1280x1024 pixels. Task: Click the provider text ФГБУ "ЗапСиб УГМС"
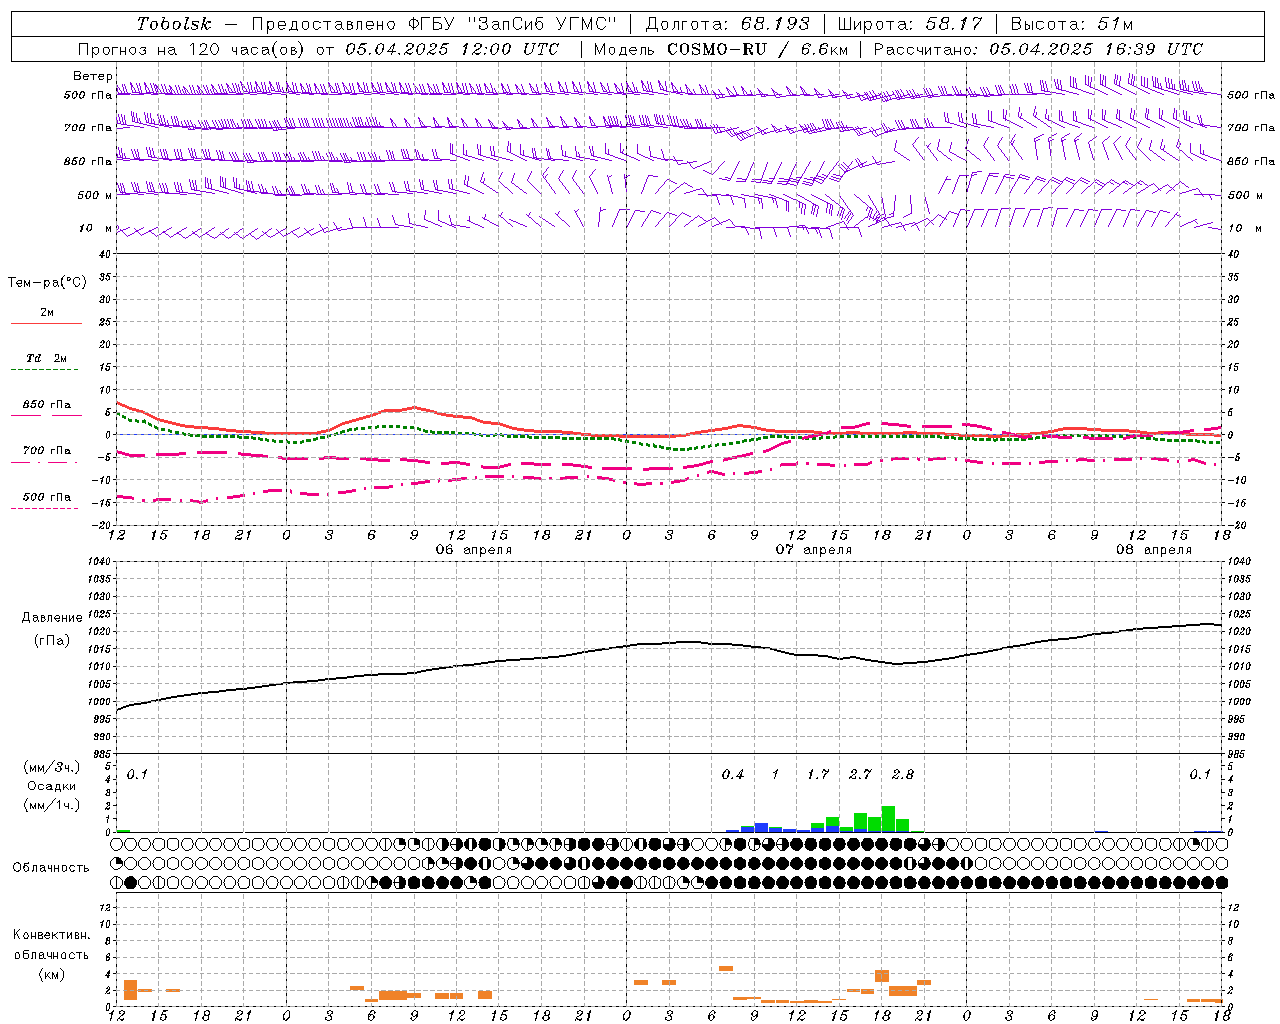pyautogui.click(x=513, y=24)
